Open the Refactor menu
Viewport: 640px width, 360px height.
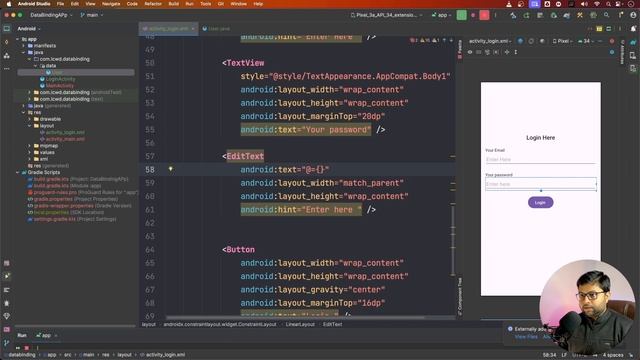(x=153, y=4)
